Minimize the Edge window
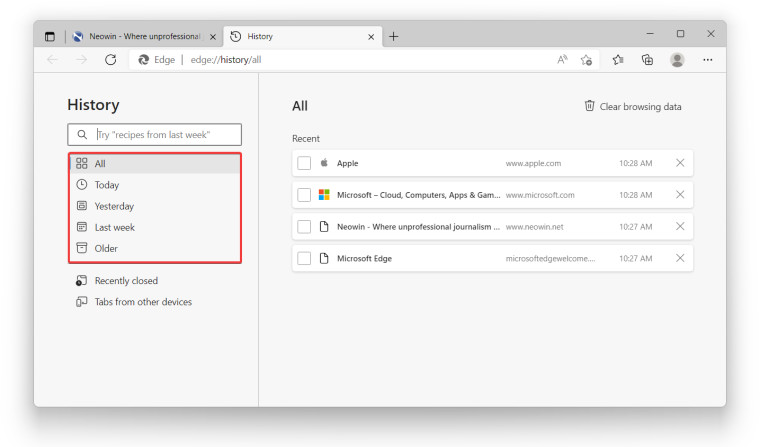The image size is (760, 447). point(650,33)
